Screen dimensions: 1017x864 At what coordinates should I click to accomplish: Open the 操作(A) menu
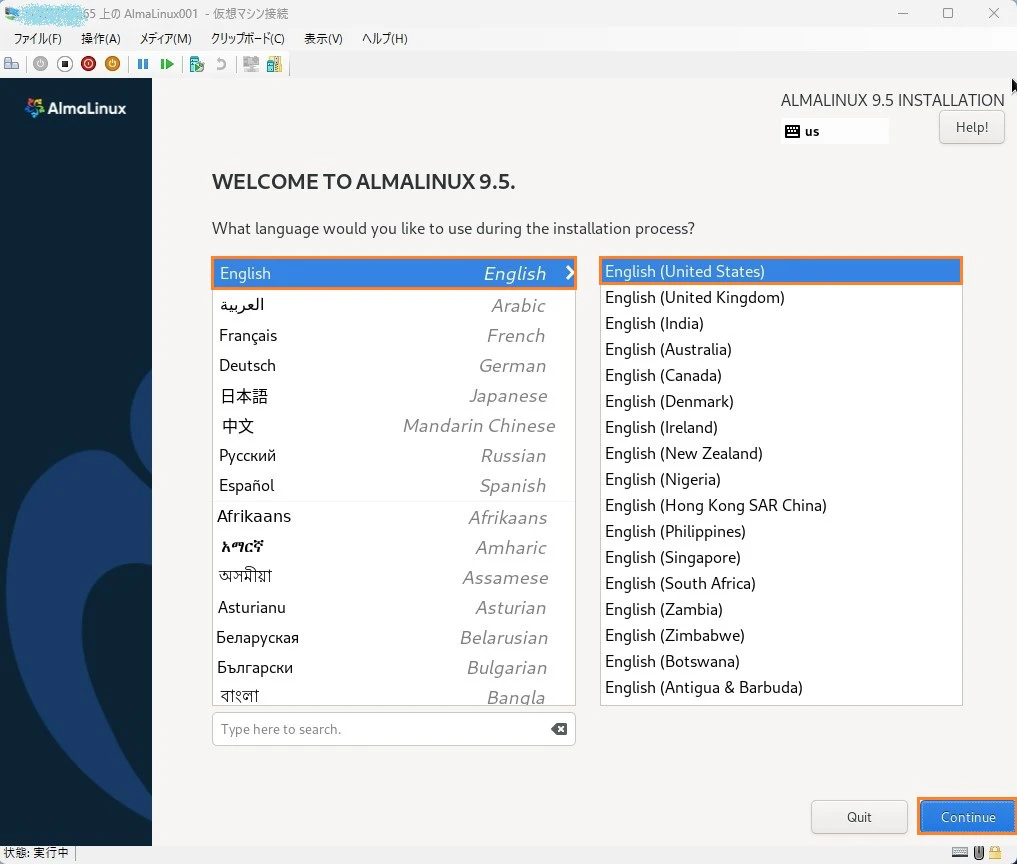pyautogui.click(x=101, y=38)
